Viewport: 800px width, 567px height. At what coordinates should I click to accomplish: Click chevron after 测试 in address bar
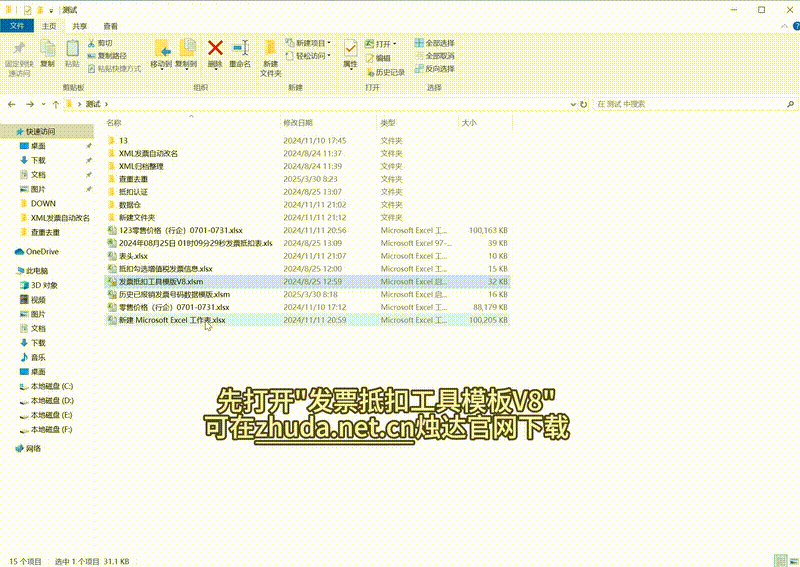(x=106, y=104)
